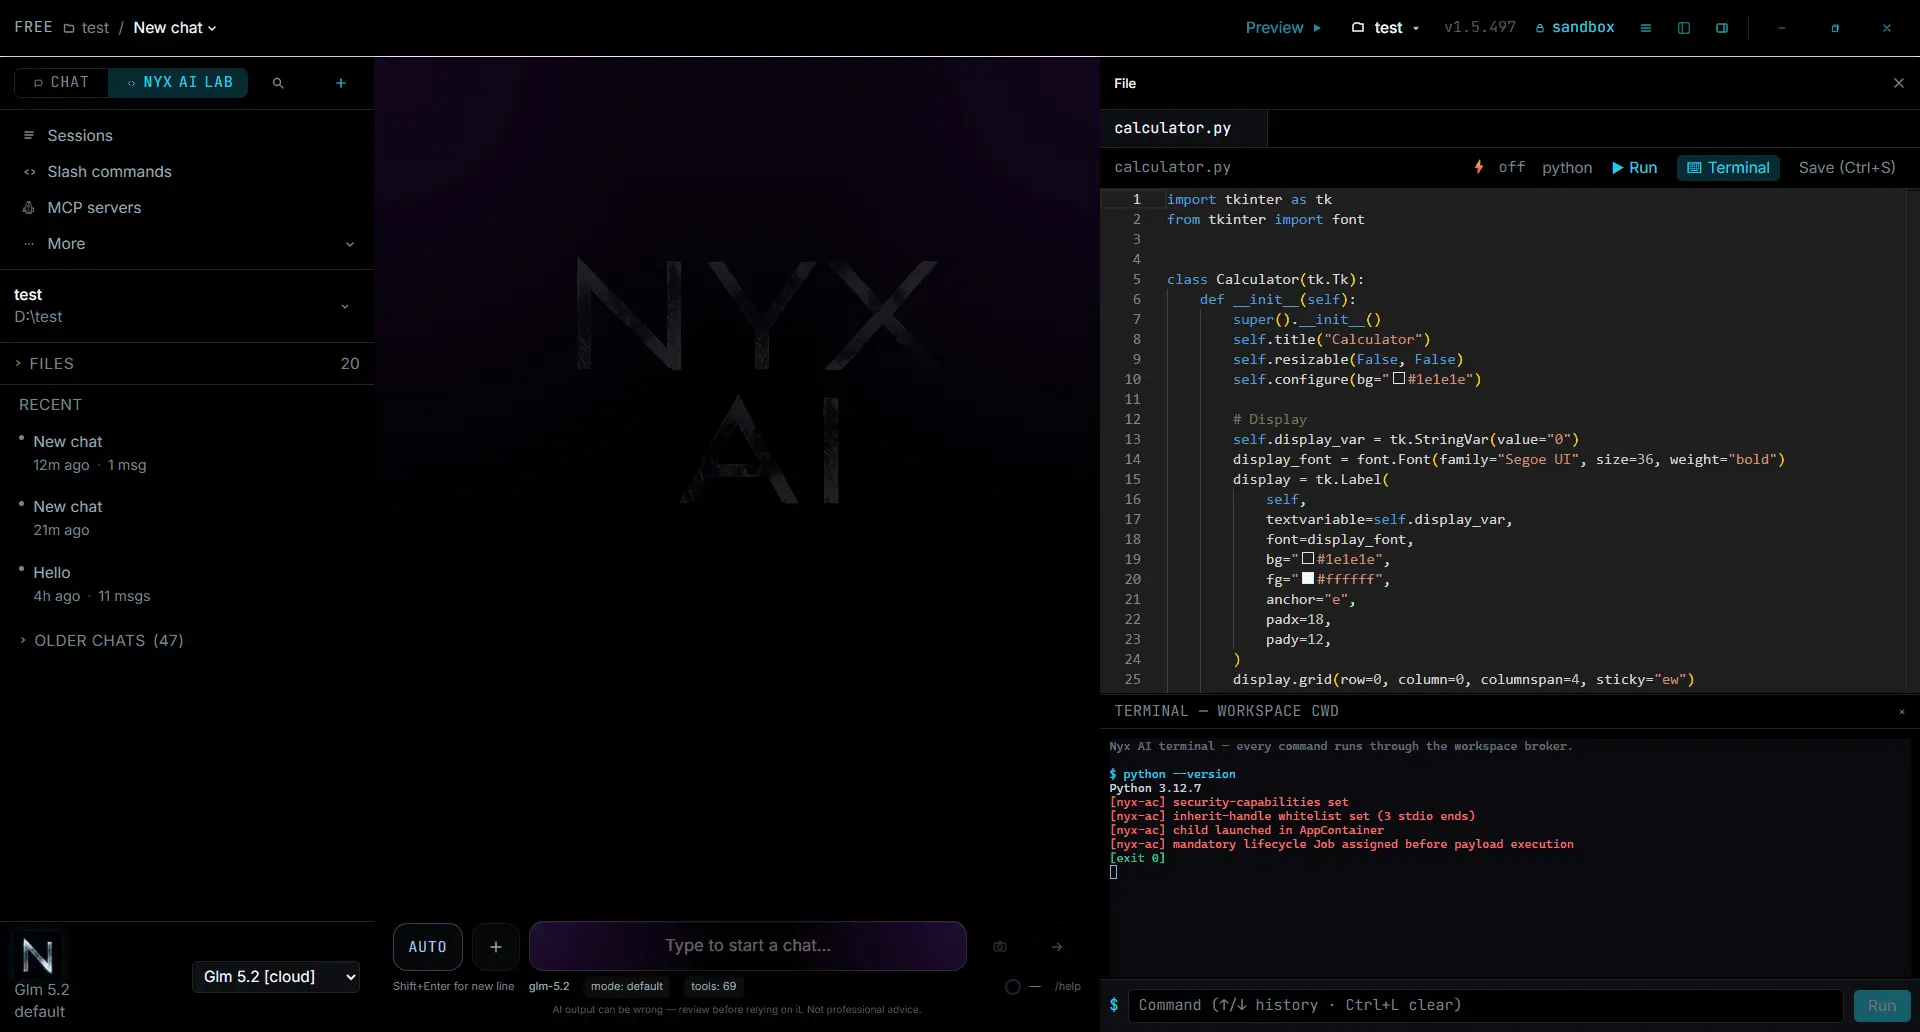Click the circle status indicator near /help

1013,987
